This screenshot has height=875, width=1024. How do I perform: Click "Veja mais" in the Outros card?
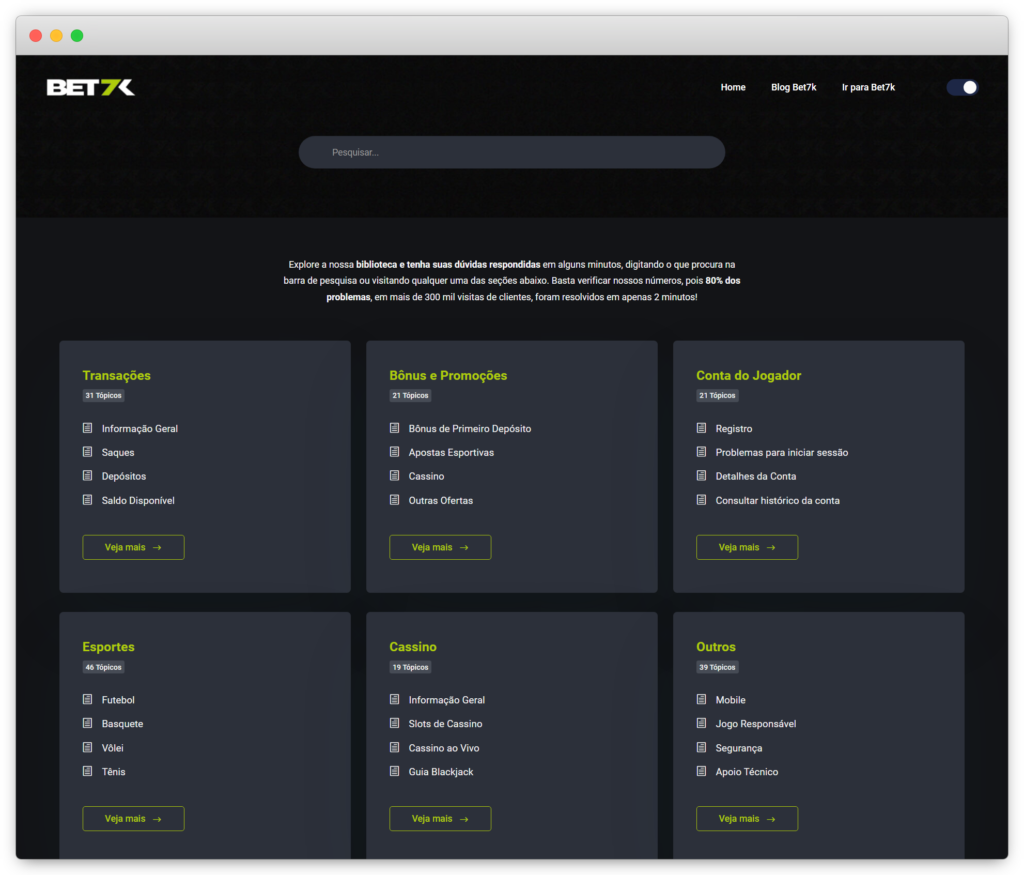click(x=747, y=818)
